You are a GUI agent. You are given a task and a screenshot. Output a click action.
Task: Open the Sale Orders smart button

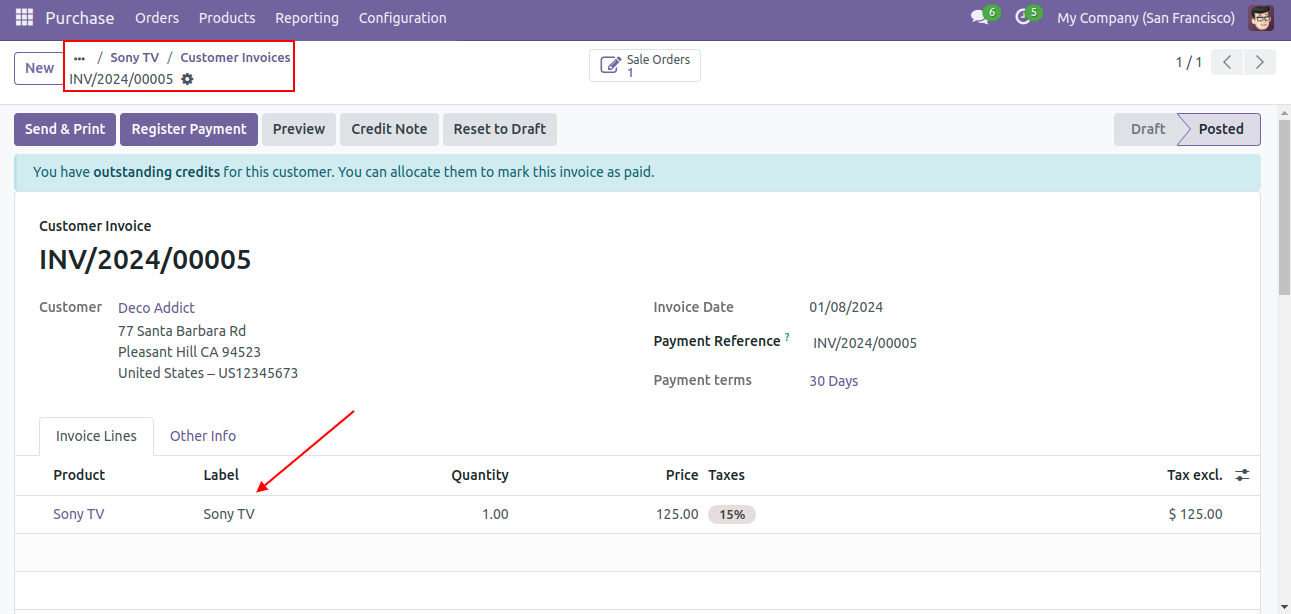(645, 66)
